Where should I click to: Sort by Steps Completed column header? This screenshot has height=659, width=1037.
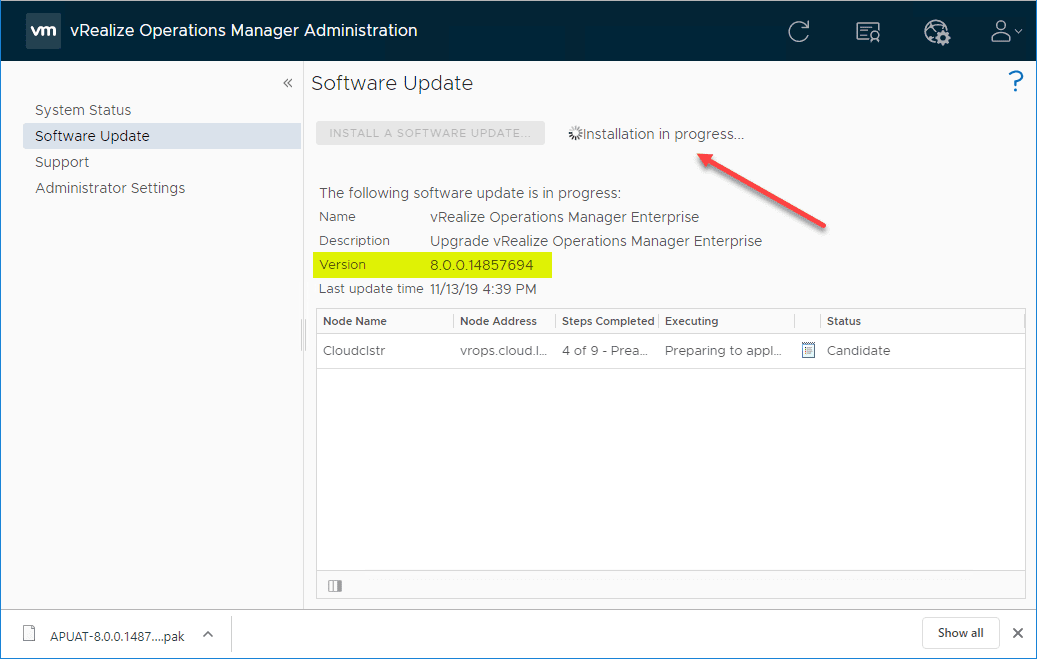coord(608,321)
